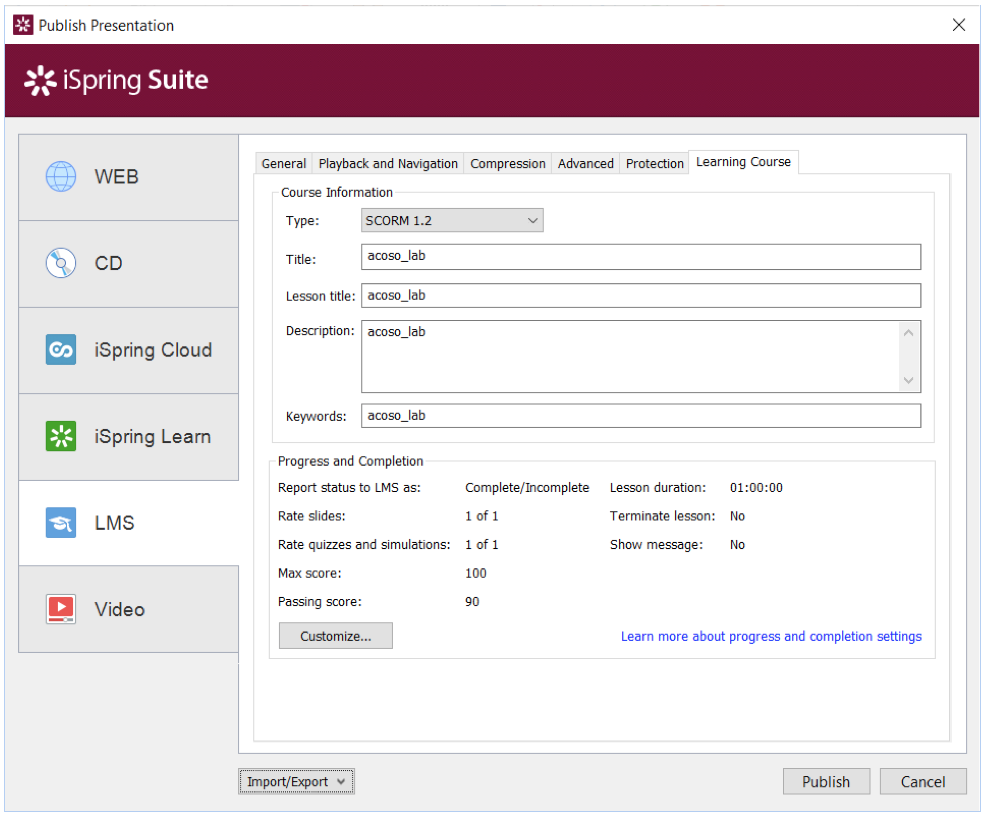Image resolution: width=986 pixels, height=818 pixels.
Task: Click the Lesson duration value 01:00:00
Action: 756,488
